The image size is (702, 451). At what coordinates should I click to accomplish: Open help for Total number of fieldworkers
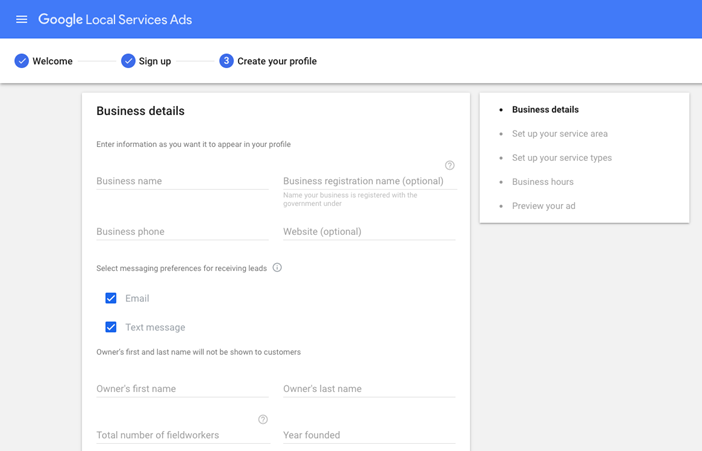coord(263,419)
